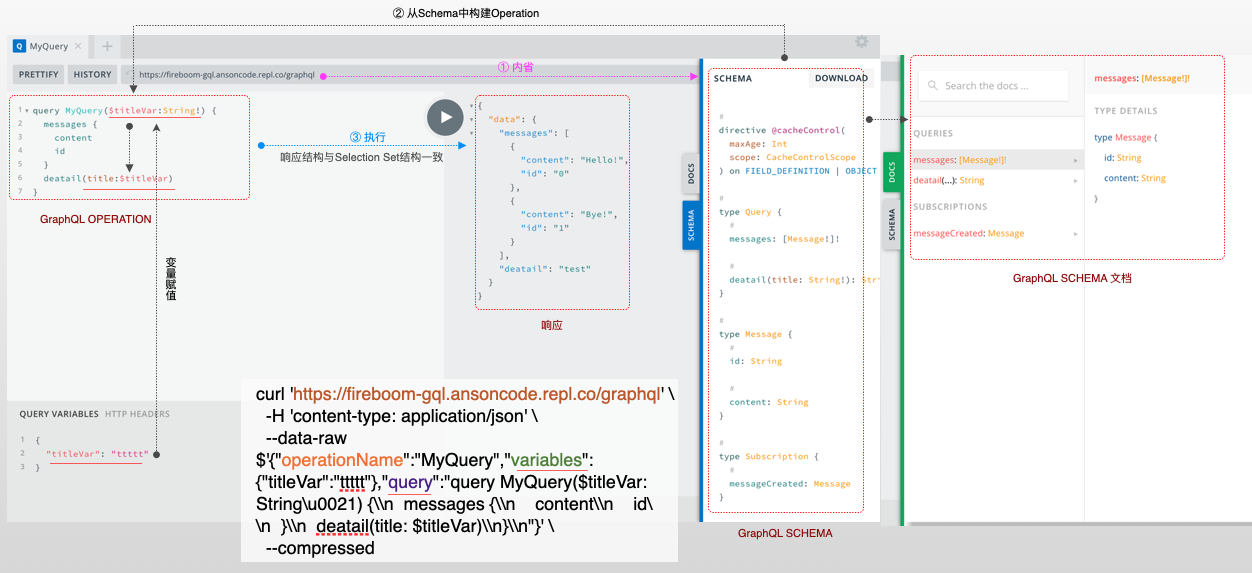Open the green DOCS side tab
The height and width of the screenshot is (573, 1252).
tap(892, 172)
